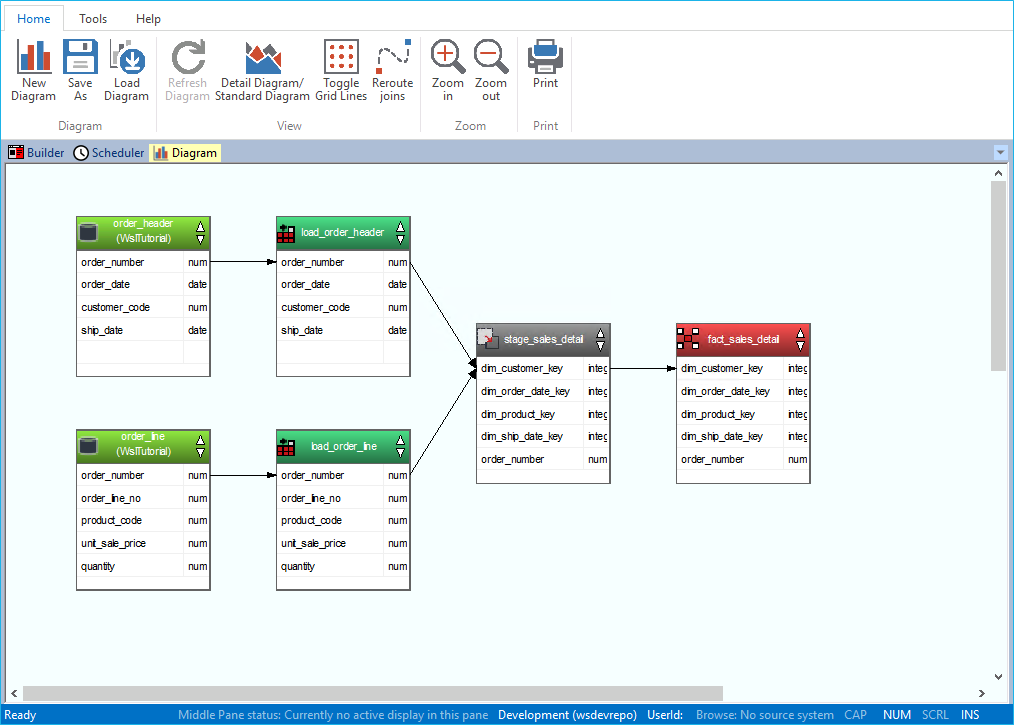This screenshot has width=1014, height=725.
Task: Select dim_product_key in stage_sales_detail
Action: click(x=543, y=414)
